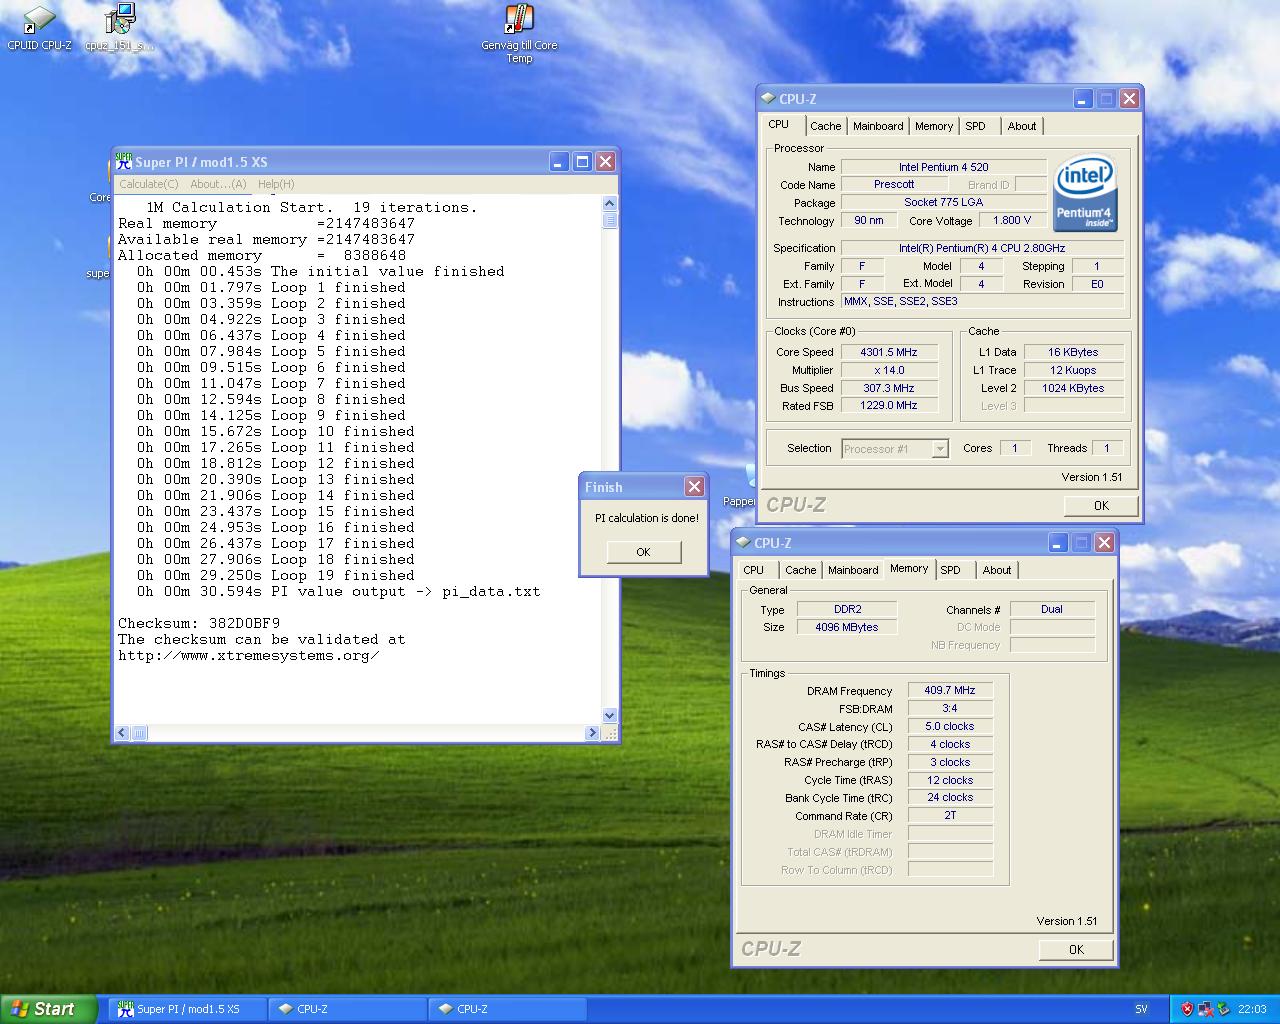Open the Genvag till Core Temp shortcut
This screenshot has width=1280, height=1024.
(519, 33)
